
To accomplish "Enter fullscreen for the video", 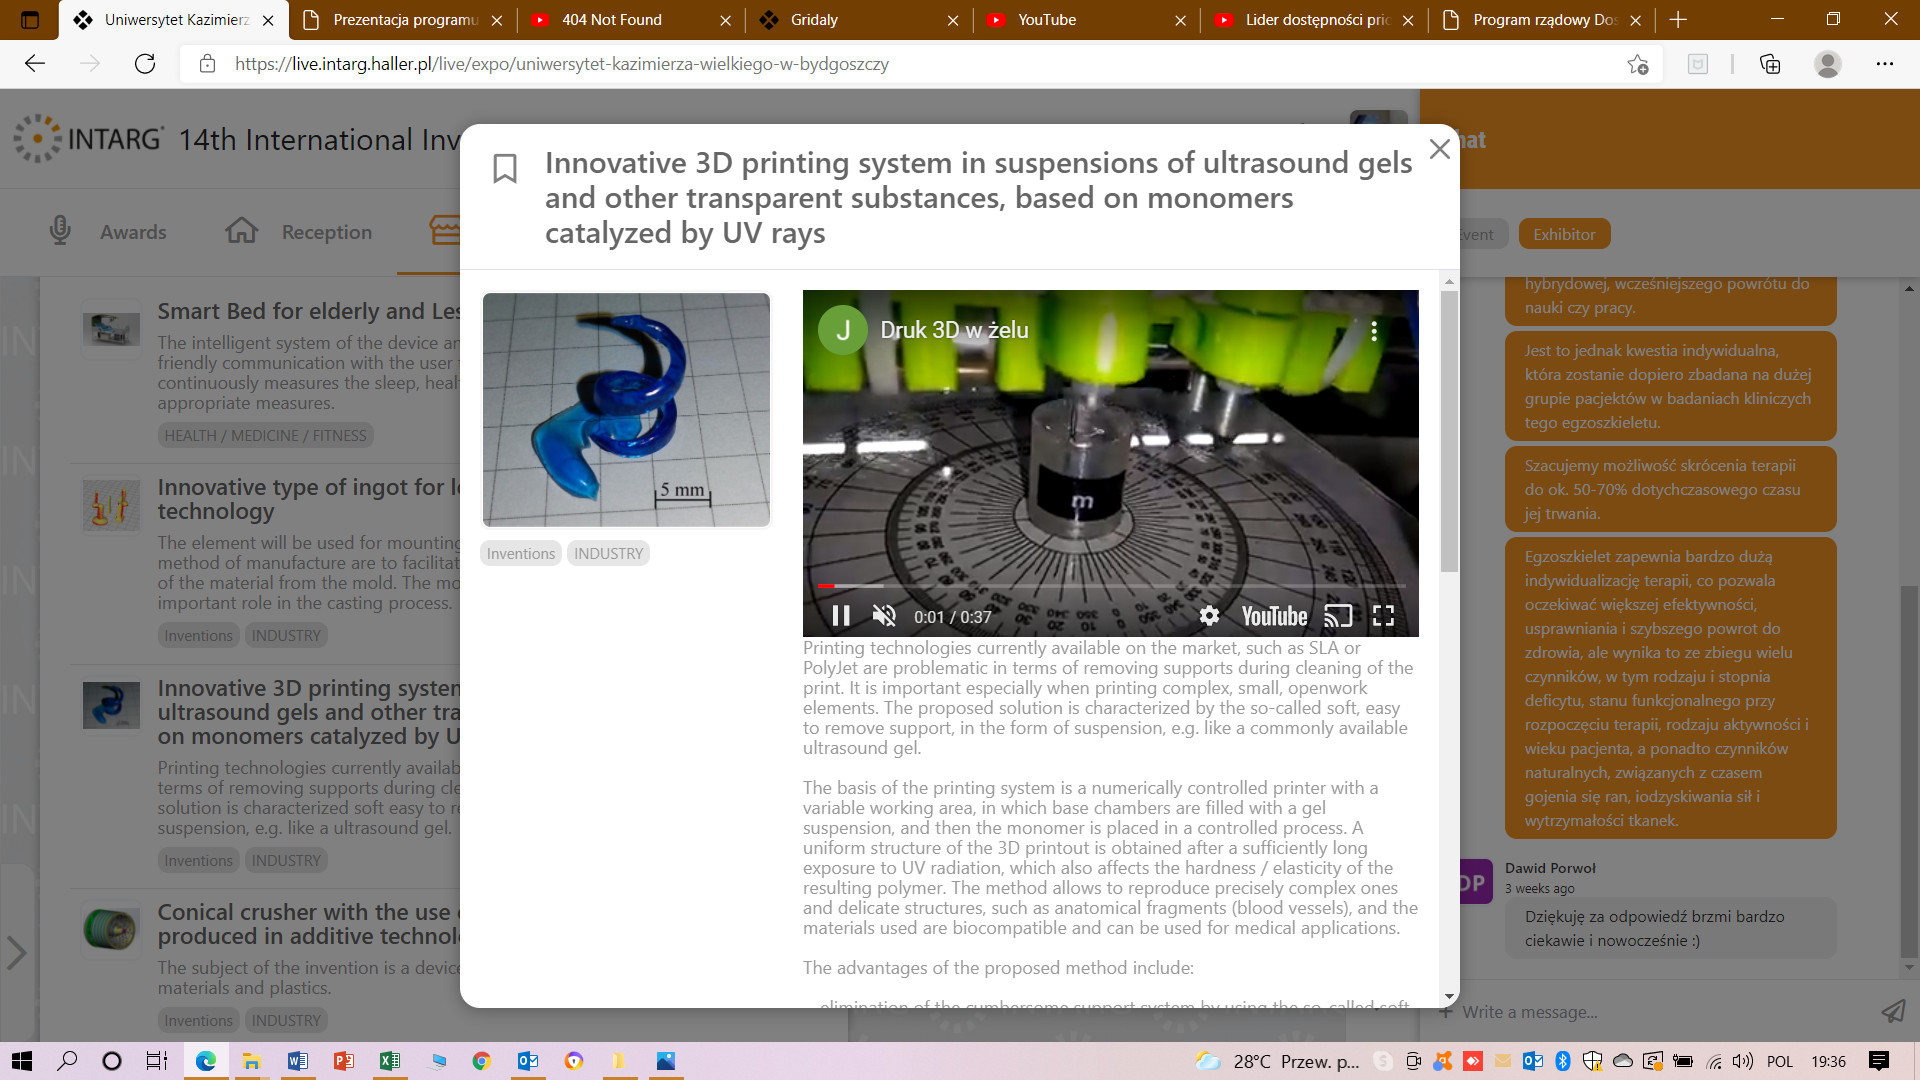I will pos(1383,616).
